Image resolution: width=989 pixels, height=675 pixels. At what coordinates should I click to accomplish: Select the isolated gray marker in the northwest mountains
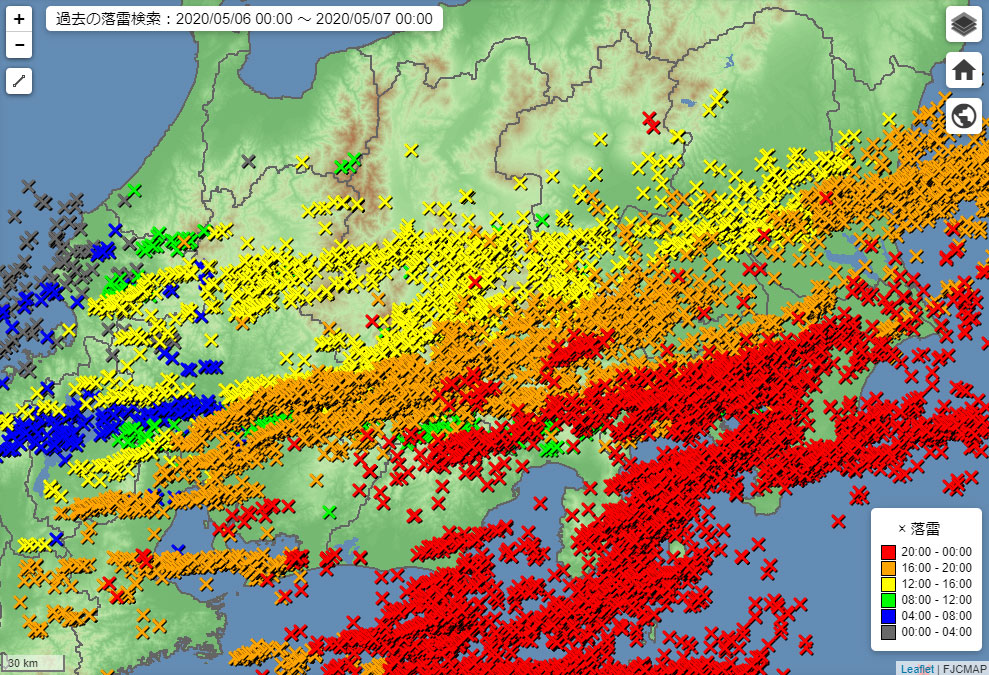tap(249, 161)
